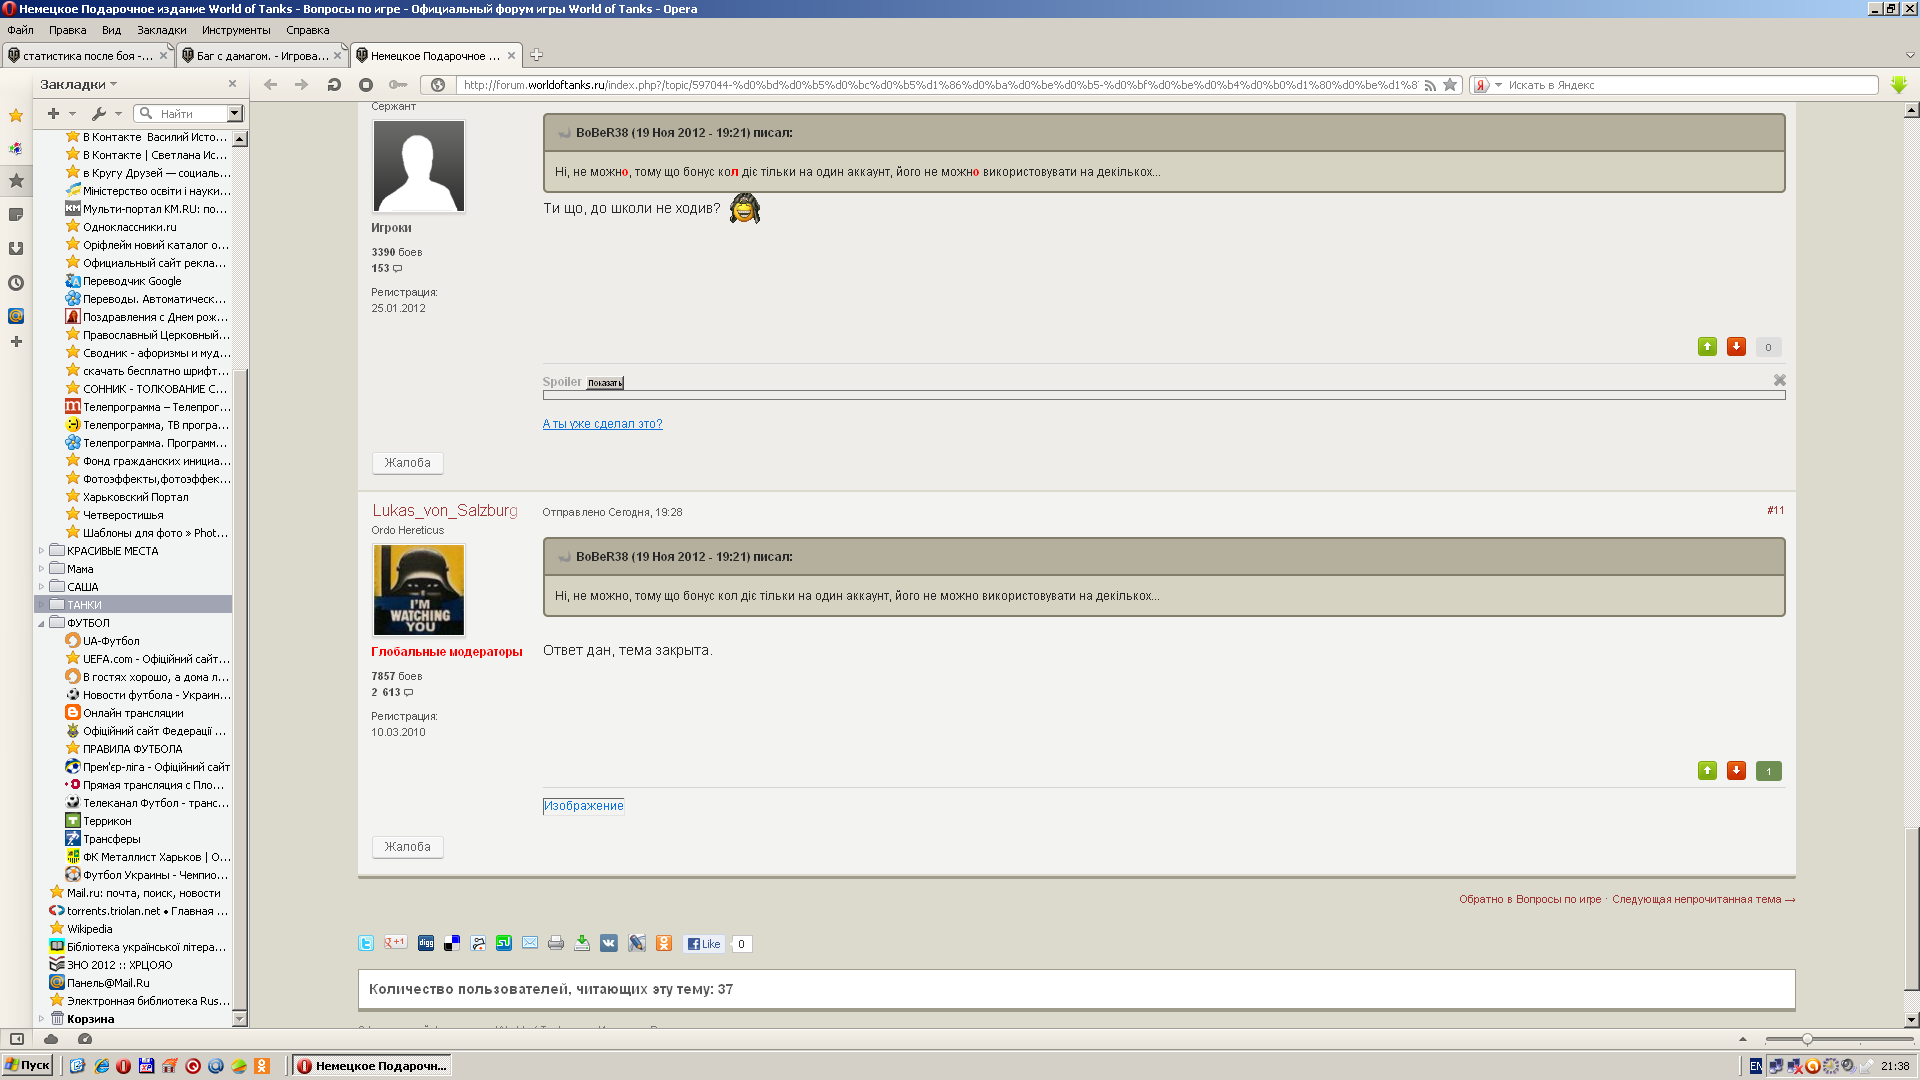Click the Жалоба button under post #11
Image resolution: width=1920 pixels, height=1080 pixels.
[x=407, y=847]
